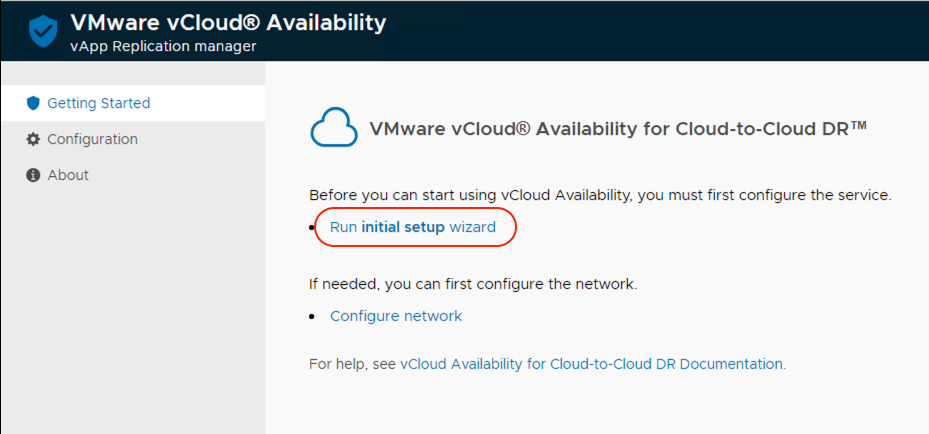This screenshot has width=929, height=434.
Task: Click the 'If needed, you can first' paragraph
Action: coord(473,283)
